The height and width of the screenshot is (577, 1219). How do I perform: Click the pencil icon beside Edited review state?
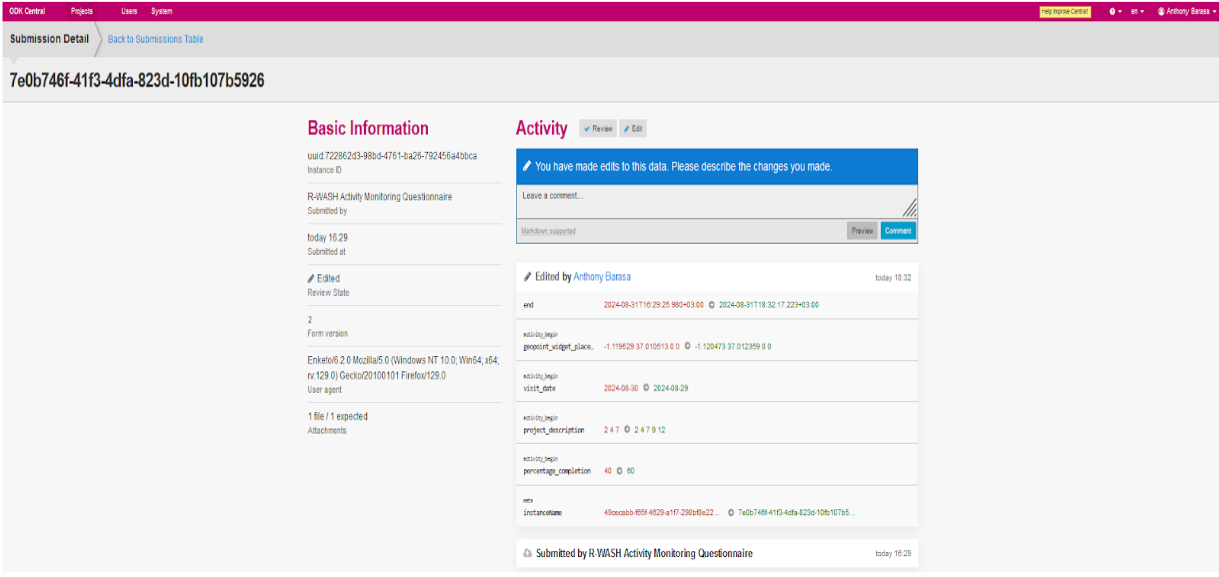(x=311, y=279)
